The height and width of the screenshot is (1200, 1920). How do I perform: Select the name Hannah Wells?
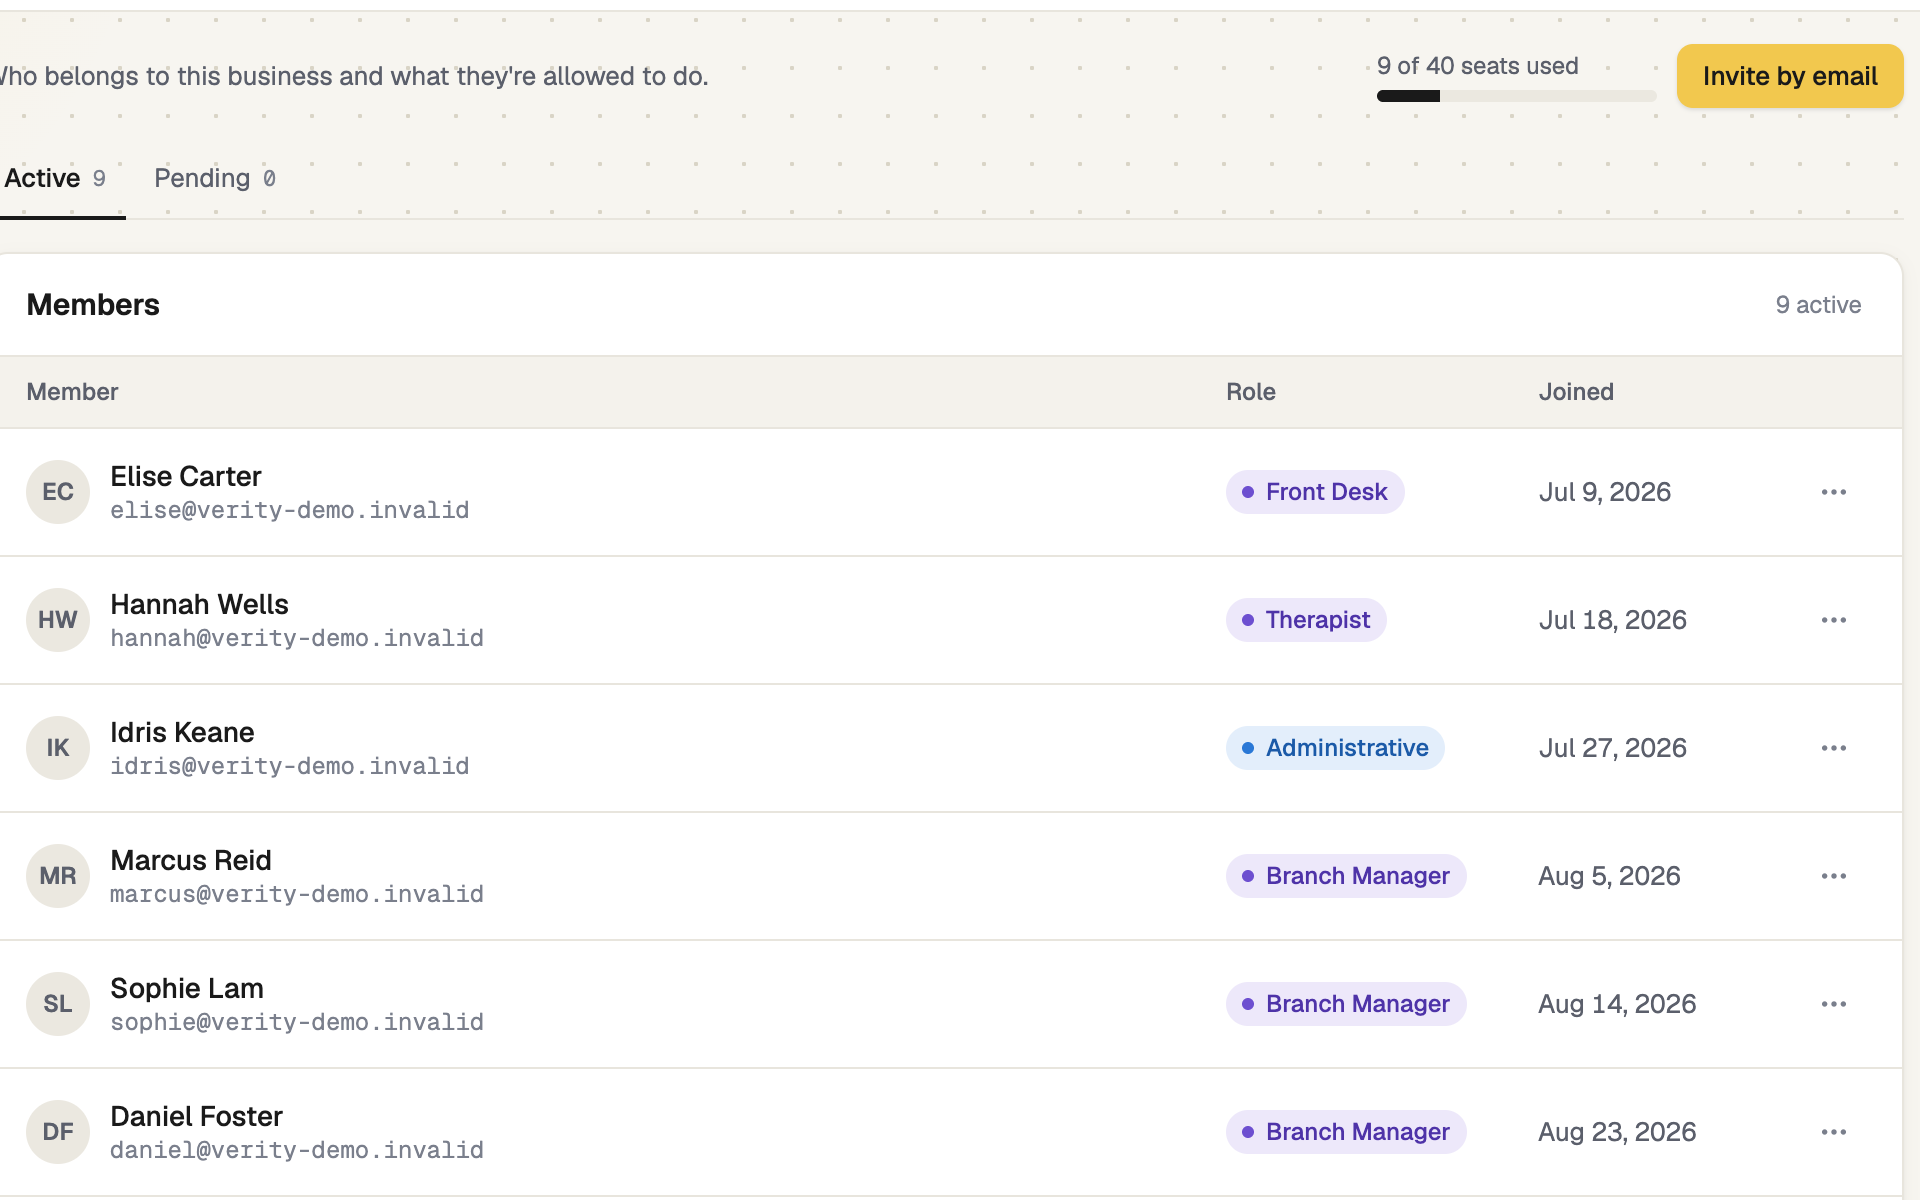tap(199, 604)
